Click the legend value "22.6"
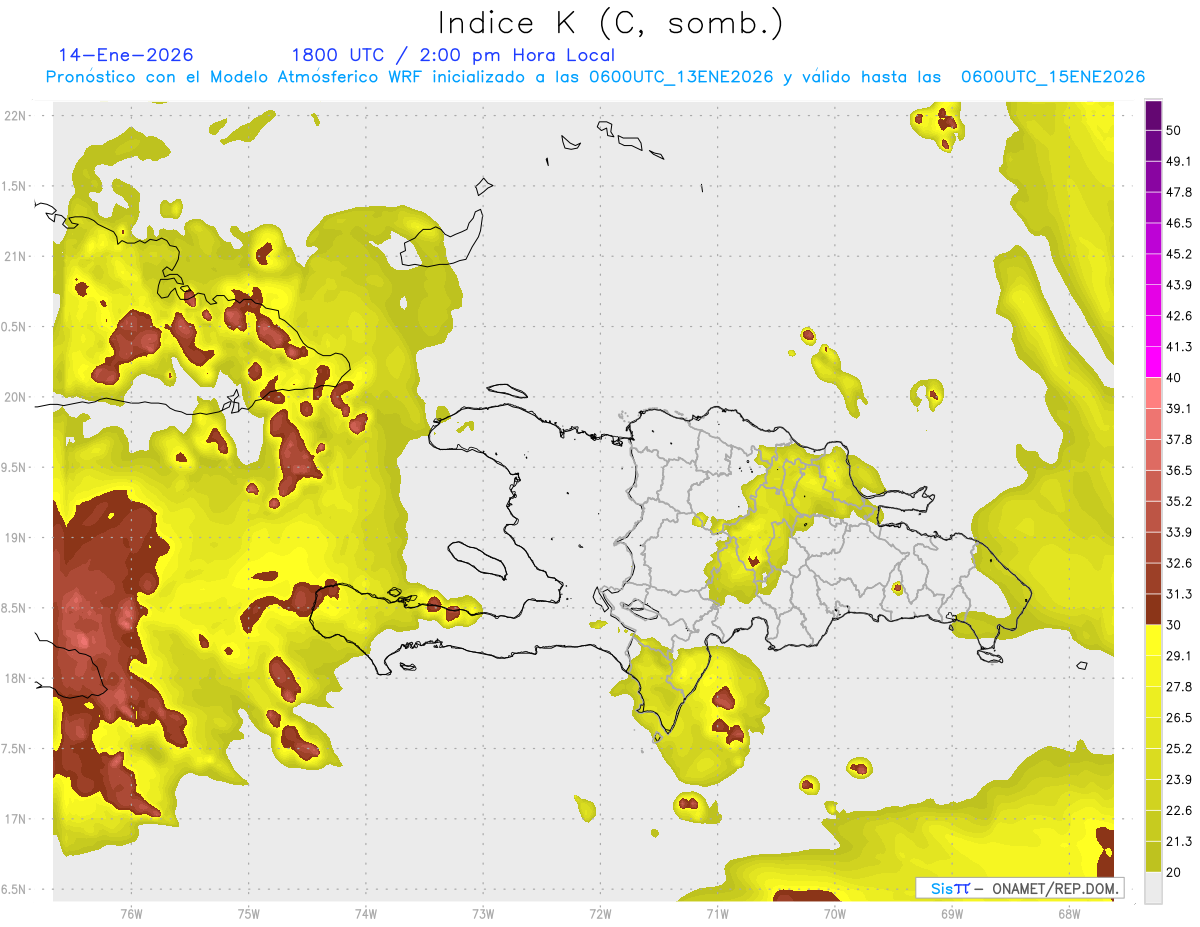This screenshot has height=927, width=1200. pos(1179,811)
